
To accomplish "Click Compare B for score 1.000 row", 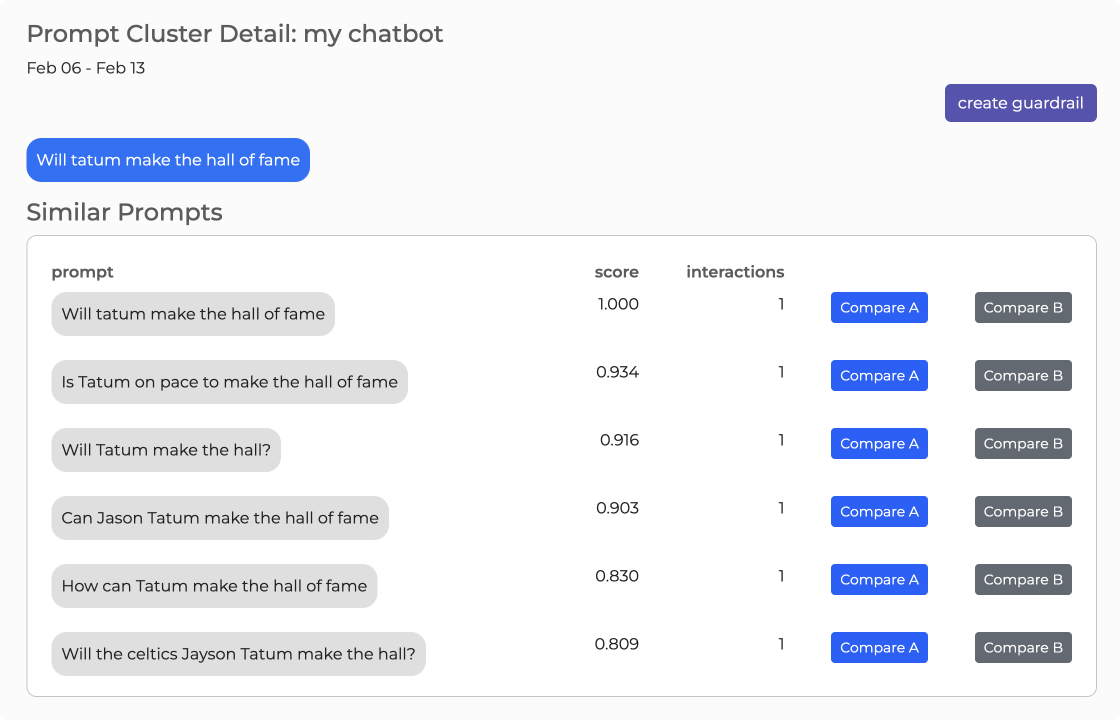I will click(x=1023, y=308).
